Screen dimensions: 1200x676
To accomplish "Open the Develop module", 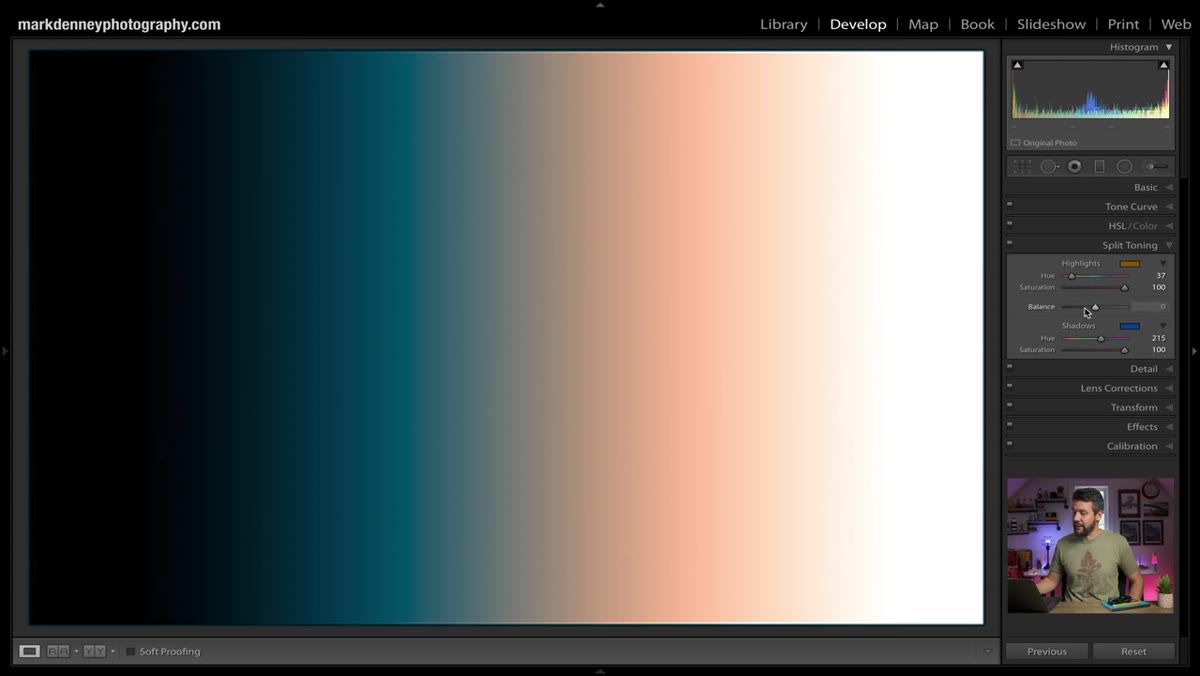I will pyautogui.click(x=858, y=24).
